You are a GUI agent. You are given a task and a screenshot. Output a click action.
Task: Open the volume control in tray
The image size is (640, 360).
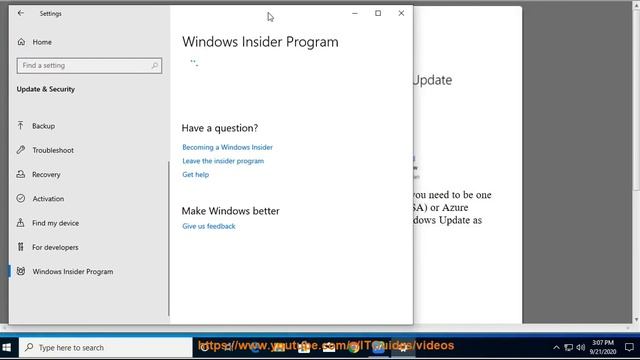click(x=581, y=348)
